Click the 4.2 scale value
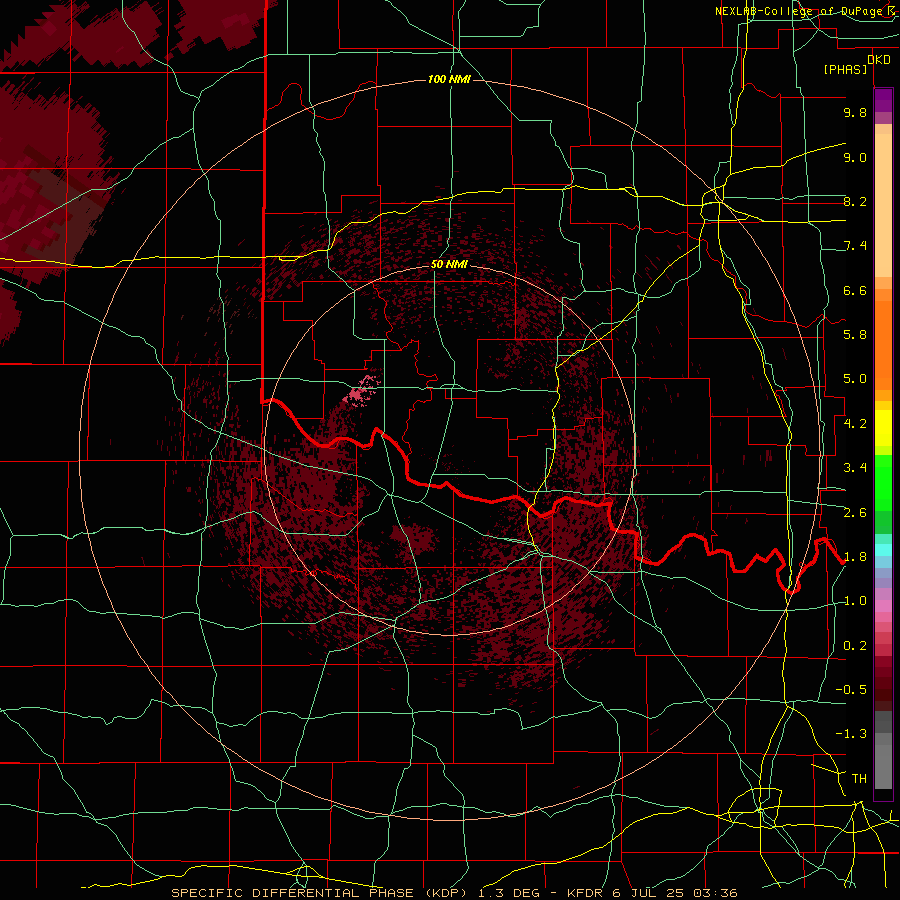 (855, 424)
